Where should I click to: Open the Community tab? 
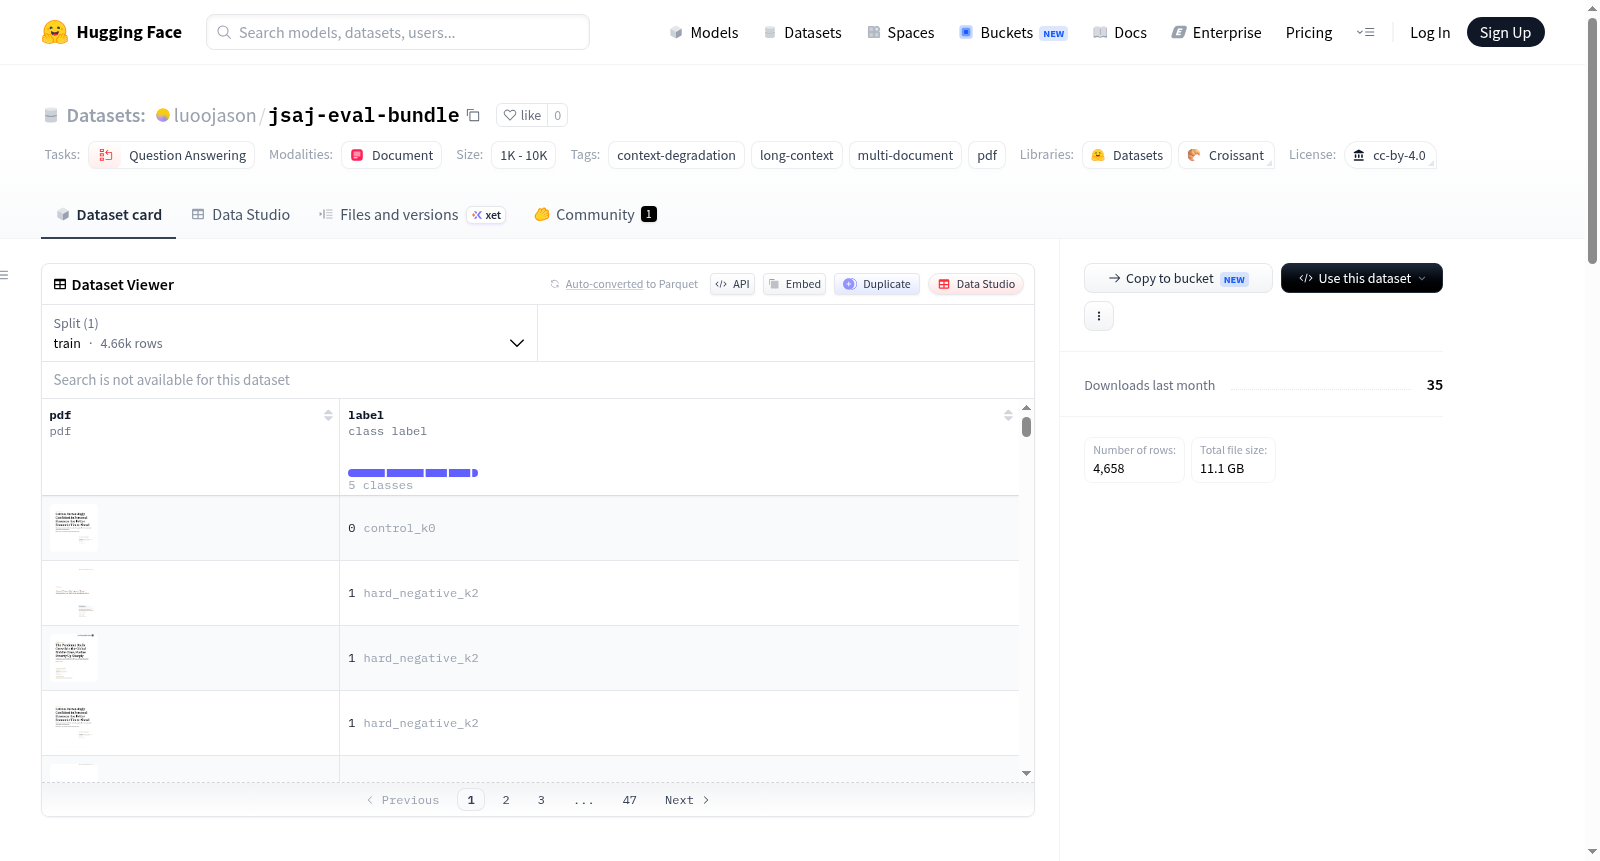click(596, 215)
